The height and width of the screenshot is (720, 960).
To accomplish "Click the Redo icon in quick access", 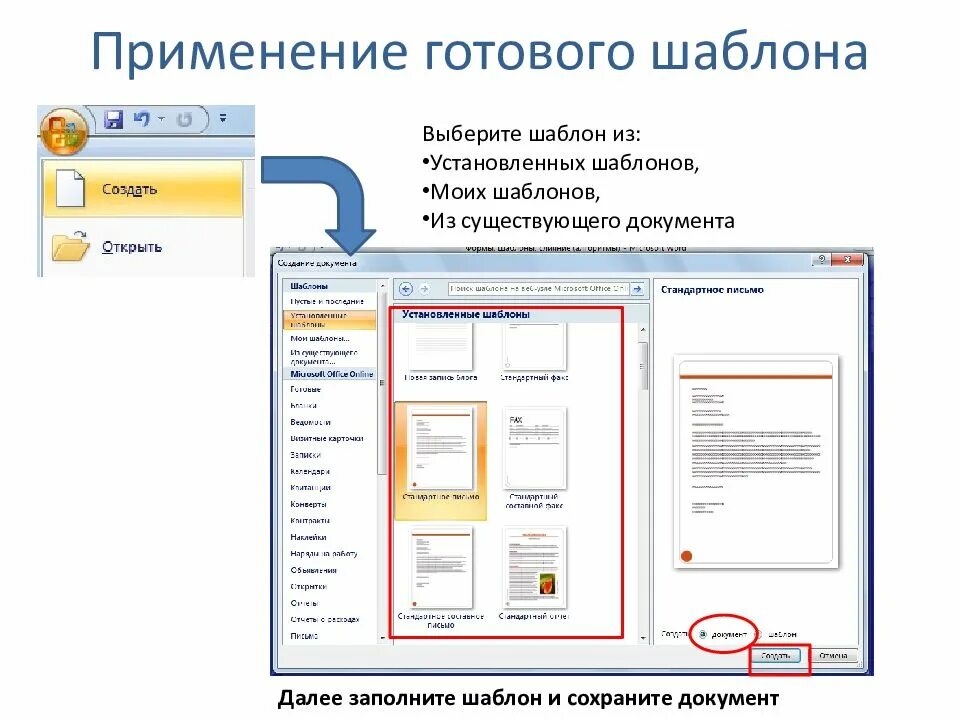I will [x=184, y=119].
